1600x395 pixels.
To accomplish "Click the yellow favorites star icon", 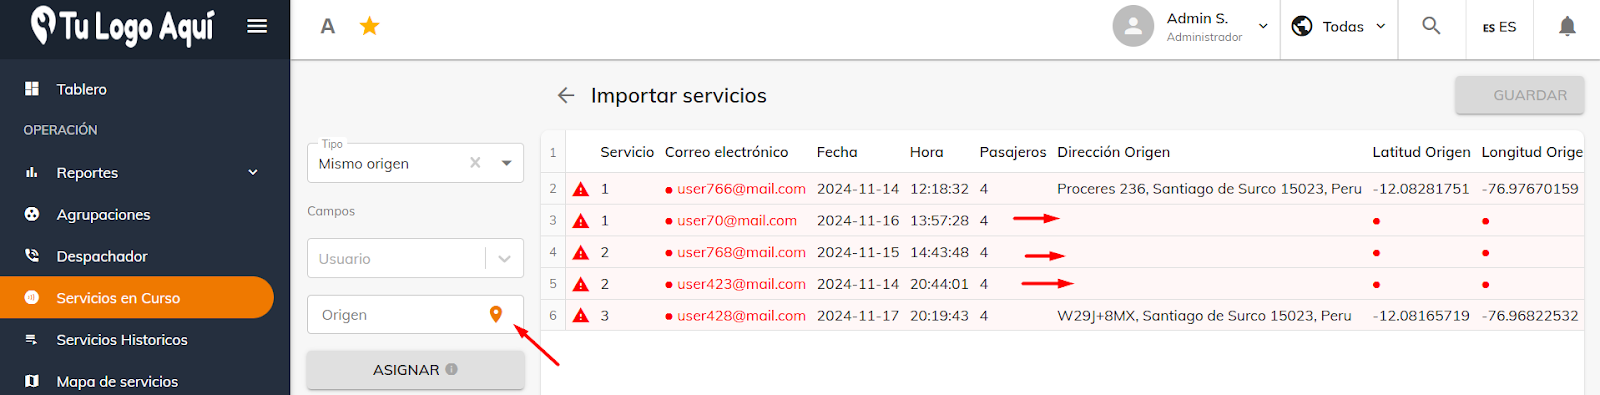I will click(369, 26).
